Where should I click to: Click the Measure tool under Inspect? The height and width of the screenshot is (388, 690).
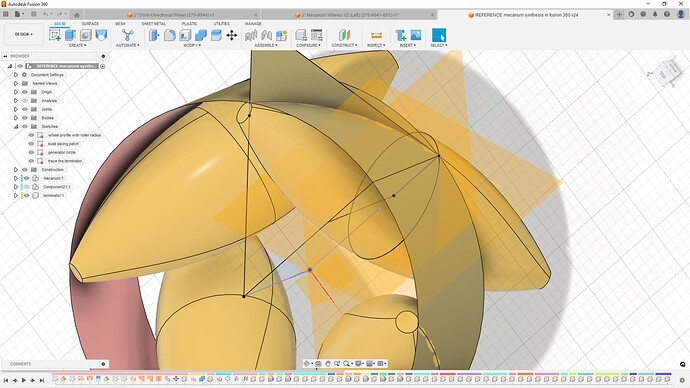click(x=376, y=35)
